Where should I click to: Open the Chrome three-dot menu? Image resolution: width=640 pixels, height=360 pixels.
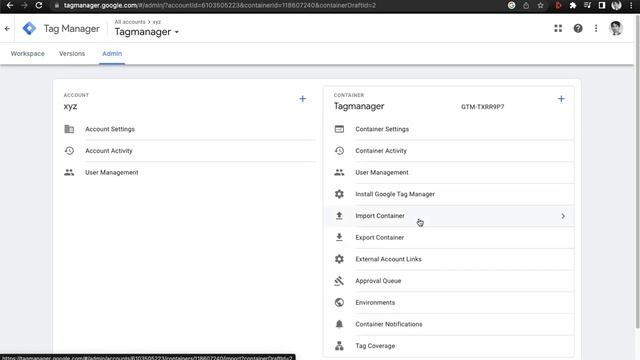pyautogui.click(x=631, y=5)
